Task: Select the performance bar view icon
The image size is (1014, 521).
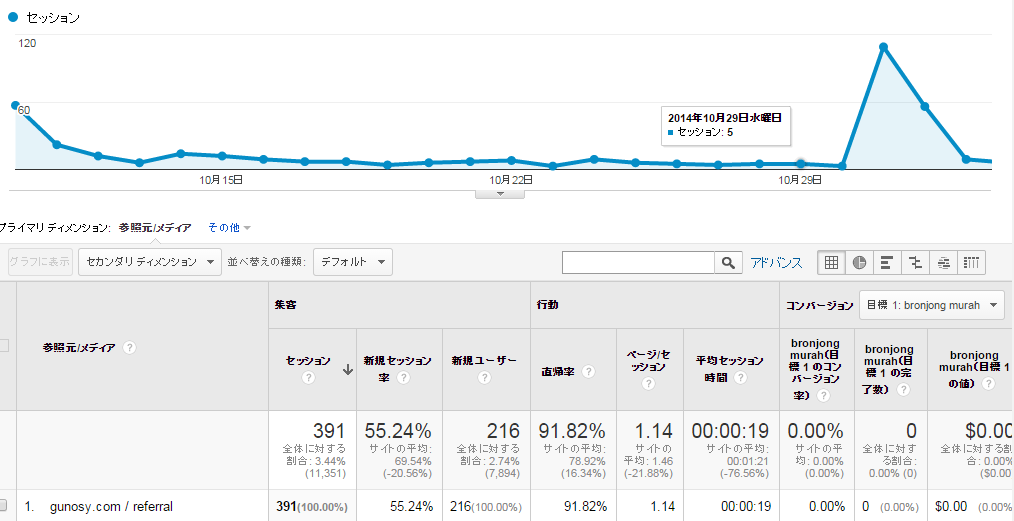Action: [886, 263]
